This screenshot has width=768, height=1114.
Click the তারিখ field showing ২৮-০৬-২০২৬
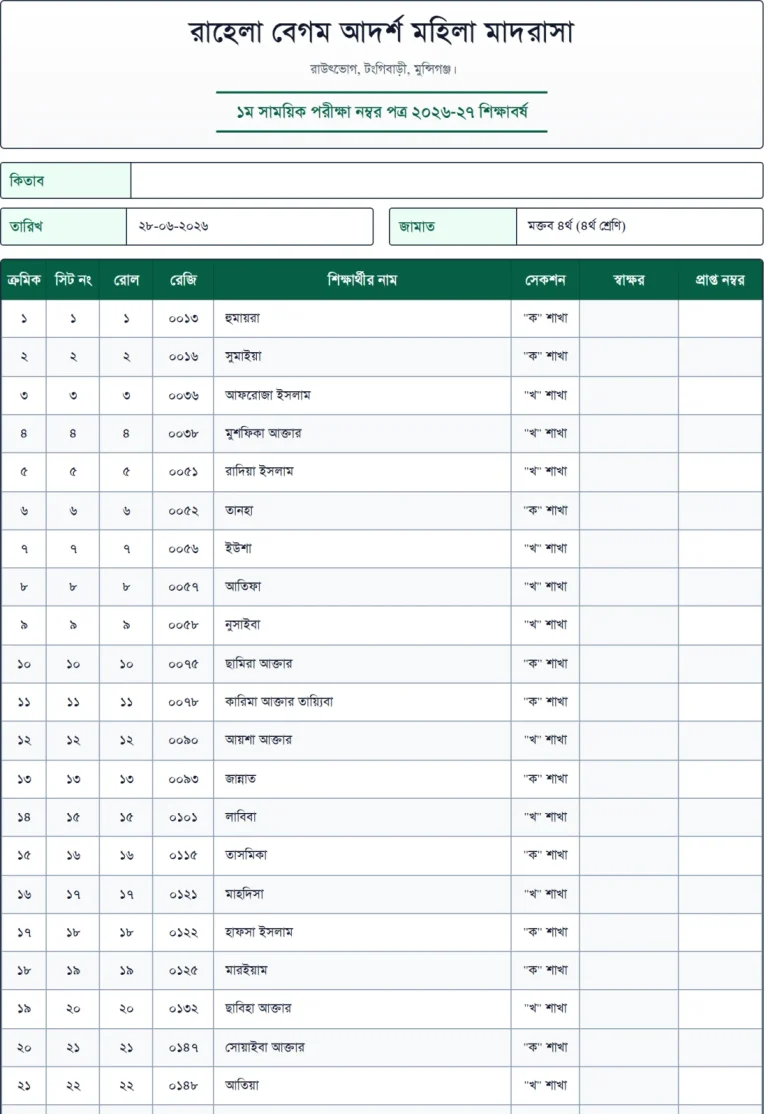(x=249, y=227)
